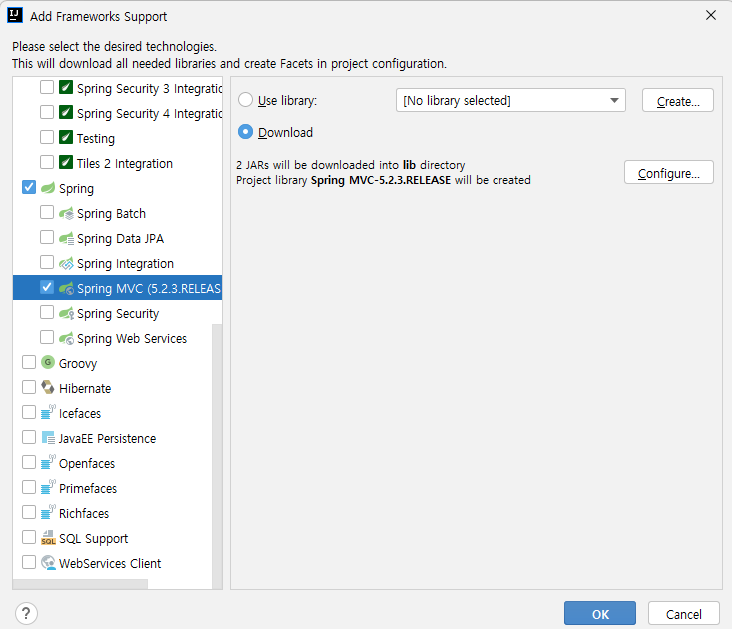
Task: Click the WebServices Client icon
Action: pyautogui.click(x=48, y=563)
